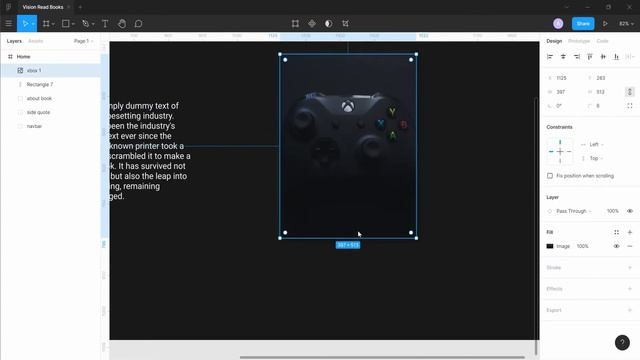This screenshot has height=360, width=640.
Task: Add an effect in Effects section
Action: coord(630,289)
